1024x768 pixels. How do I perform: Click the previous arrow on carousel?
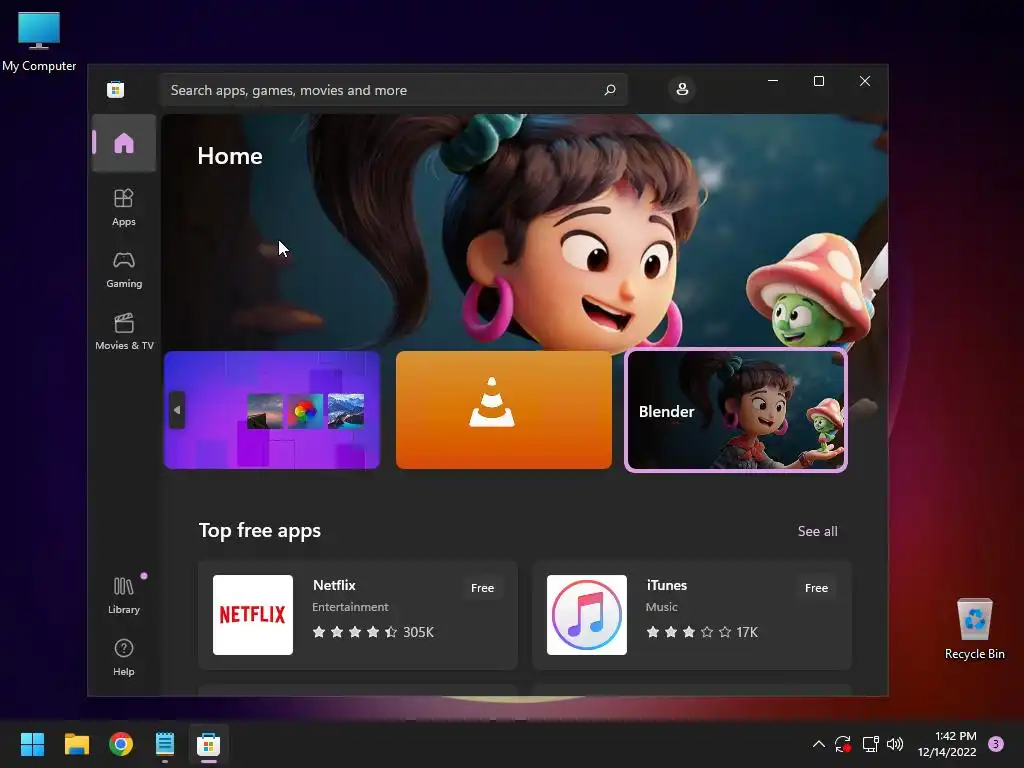tap(176, 410)
